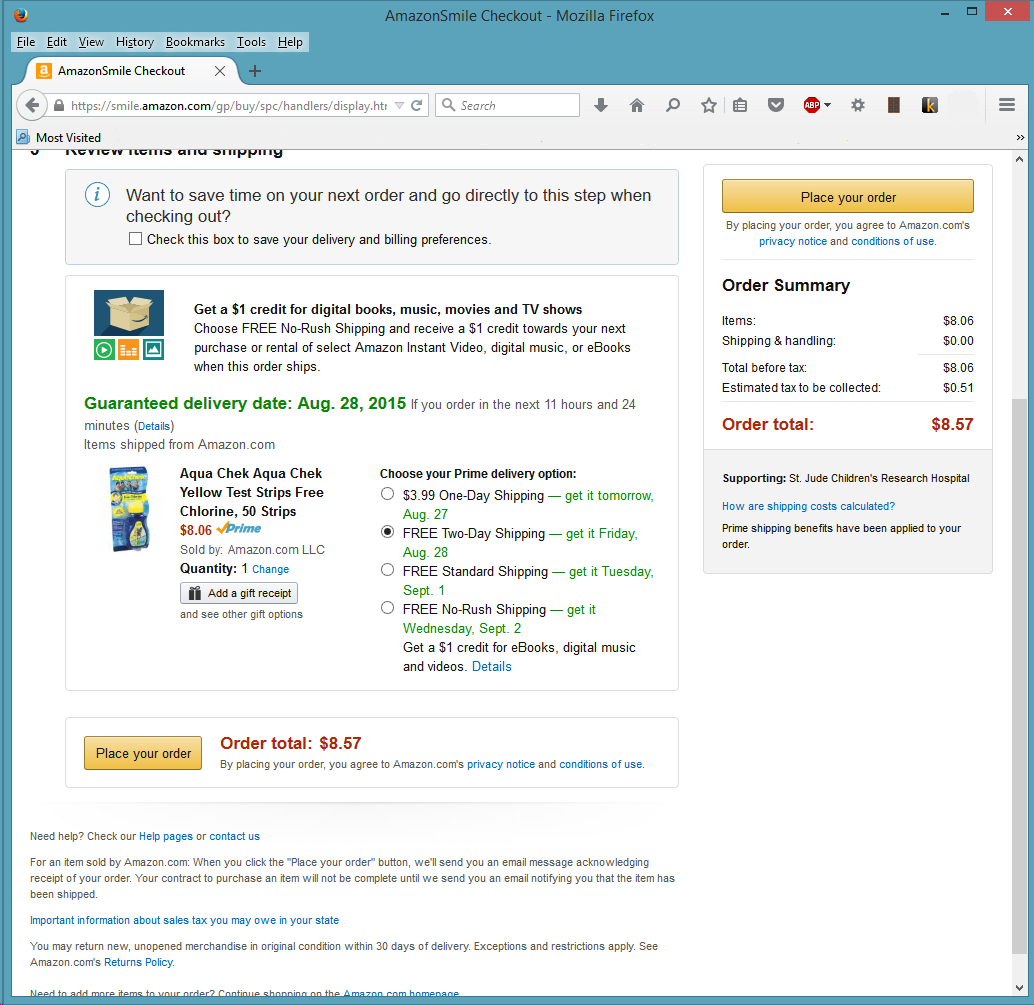Show more bookmarks toolbar chevron
The width and height of the screenshot is (1034, 1005).
(1020, 137)
